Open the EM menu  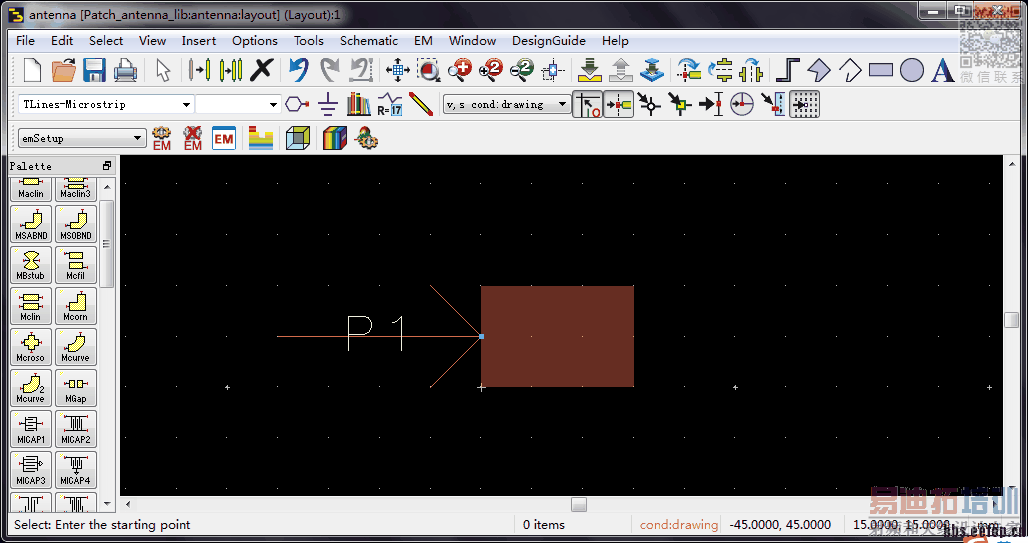pyautogui.click(x=423, y=41)
